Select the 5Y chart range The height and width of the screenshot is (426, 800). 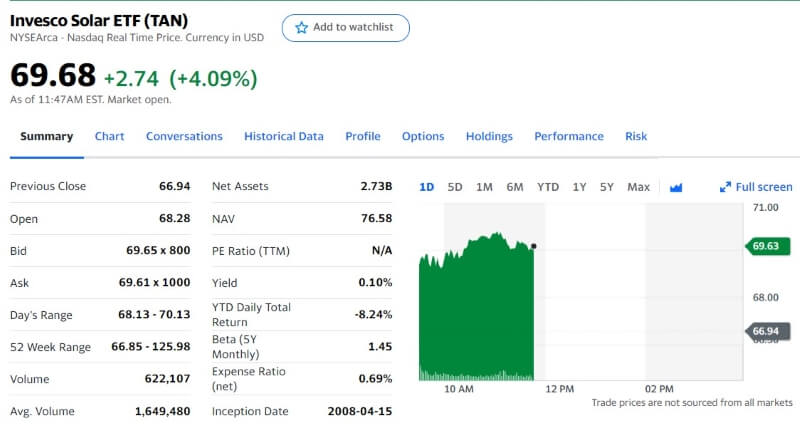(x=607, y=187)
